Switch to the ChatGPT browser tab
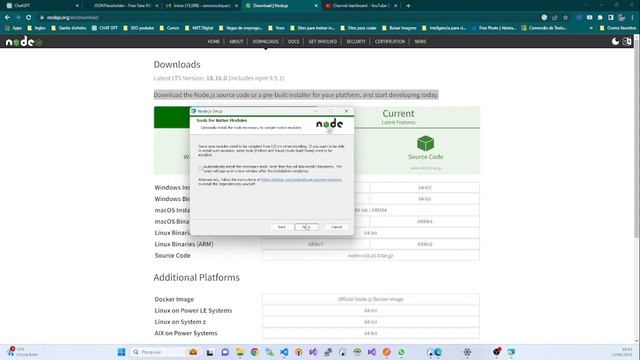 41,6
